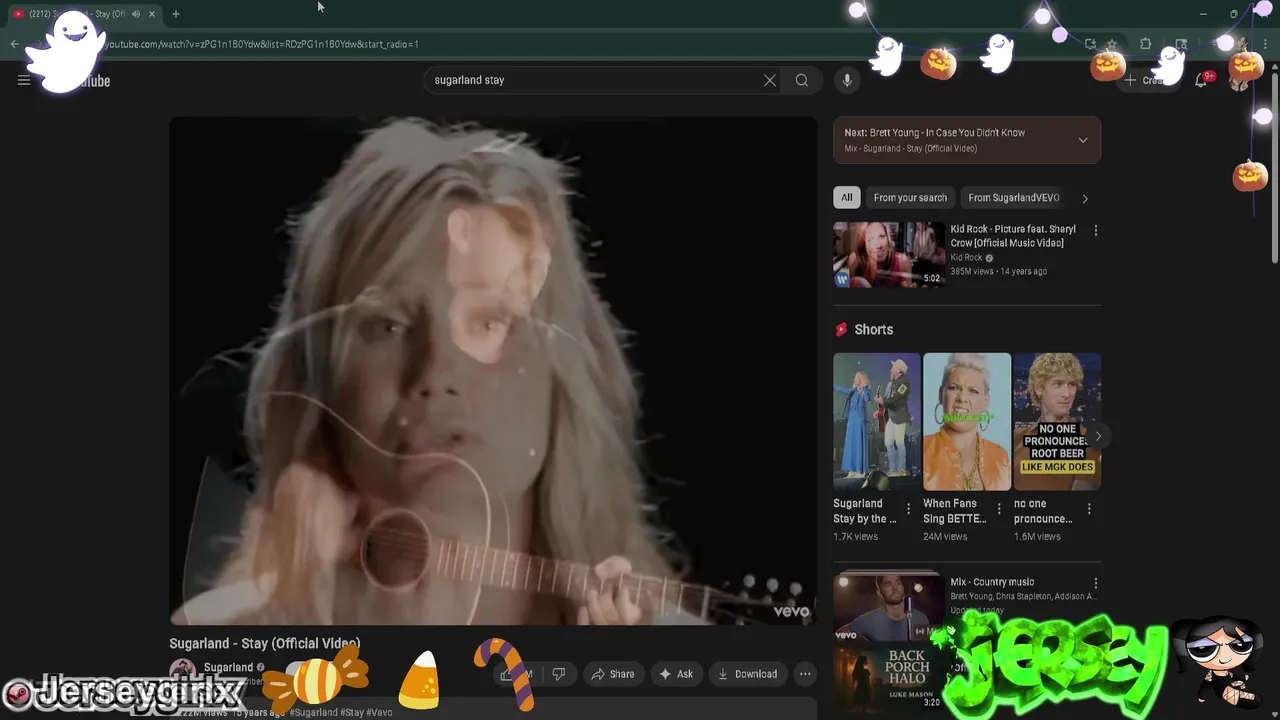The width and height of the screenshot is (1280, 720).
Task: Go back using the browser back arrow
Action: click(x=14, y=44)
